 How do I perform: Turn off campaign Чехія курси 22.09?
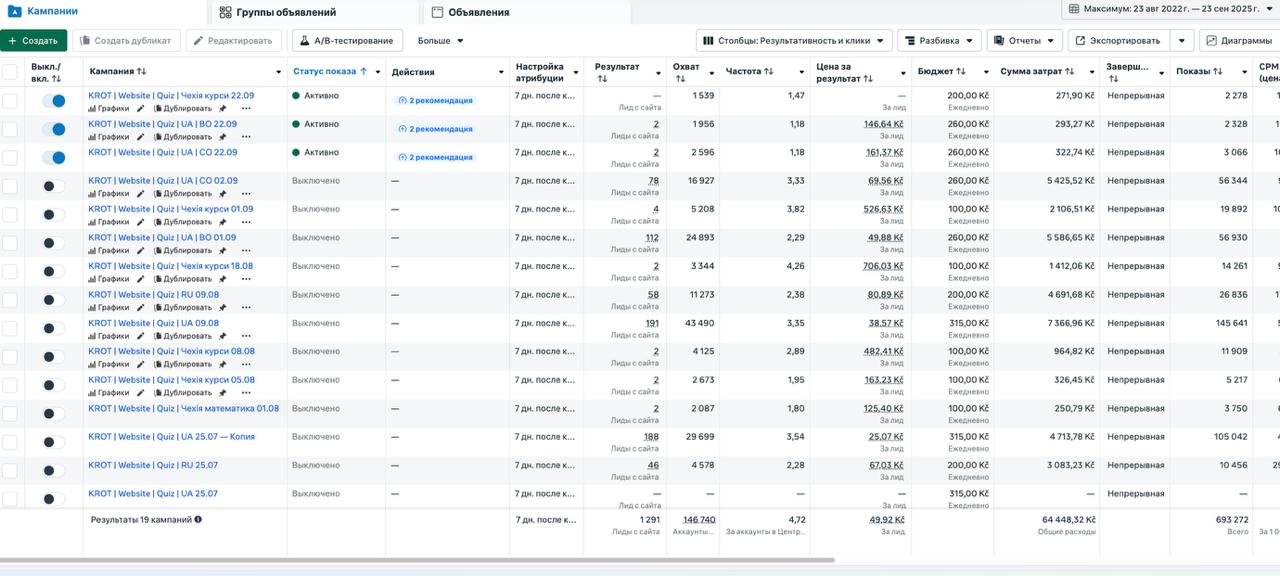[x=53, y=101]
